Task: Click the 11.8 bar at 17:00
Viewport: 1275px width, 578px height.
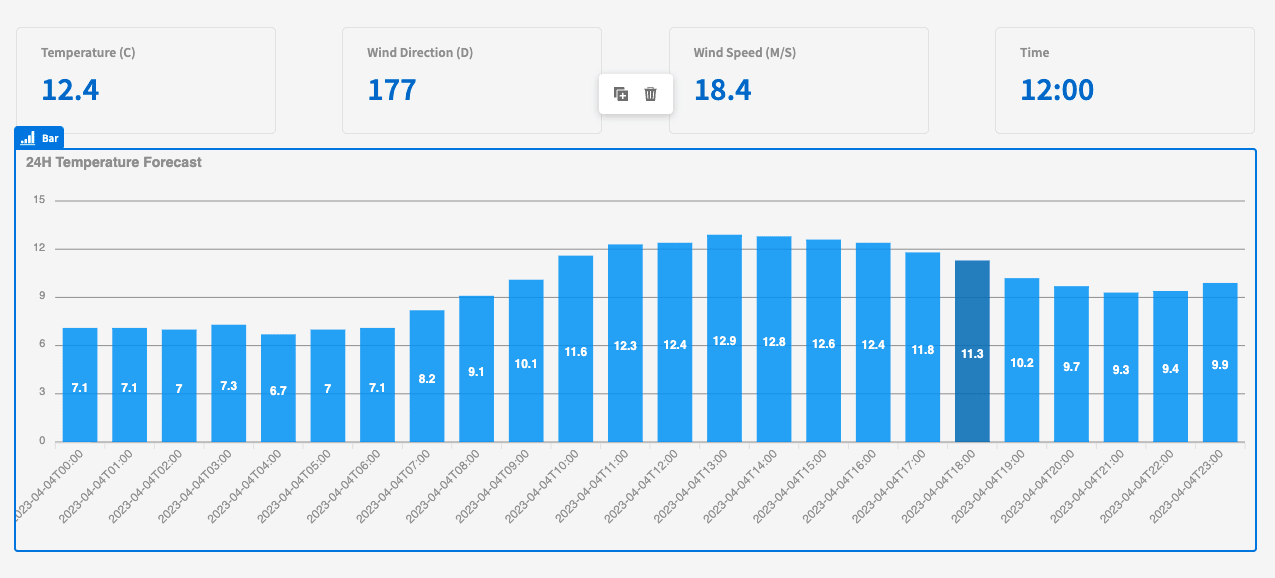Action: click(922, 347)
